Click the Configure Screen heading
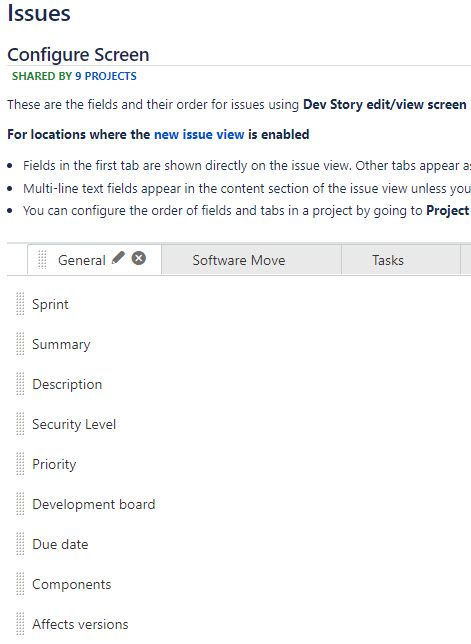Viewport: 471px width, 644px height. [x=78, y=55]
